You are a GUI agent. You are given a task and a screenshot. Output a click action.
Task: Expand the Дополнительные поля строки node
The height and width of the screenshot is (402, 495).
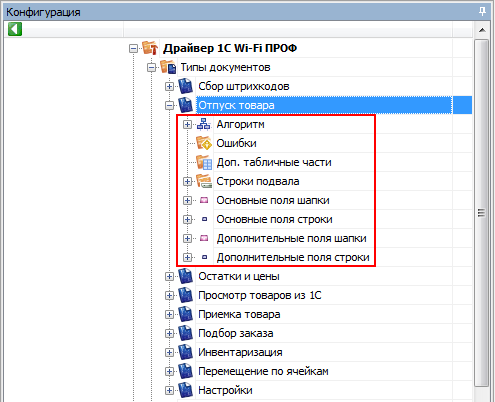pyautogui.click(x=187, y=257)
